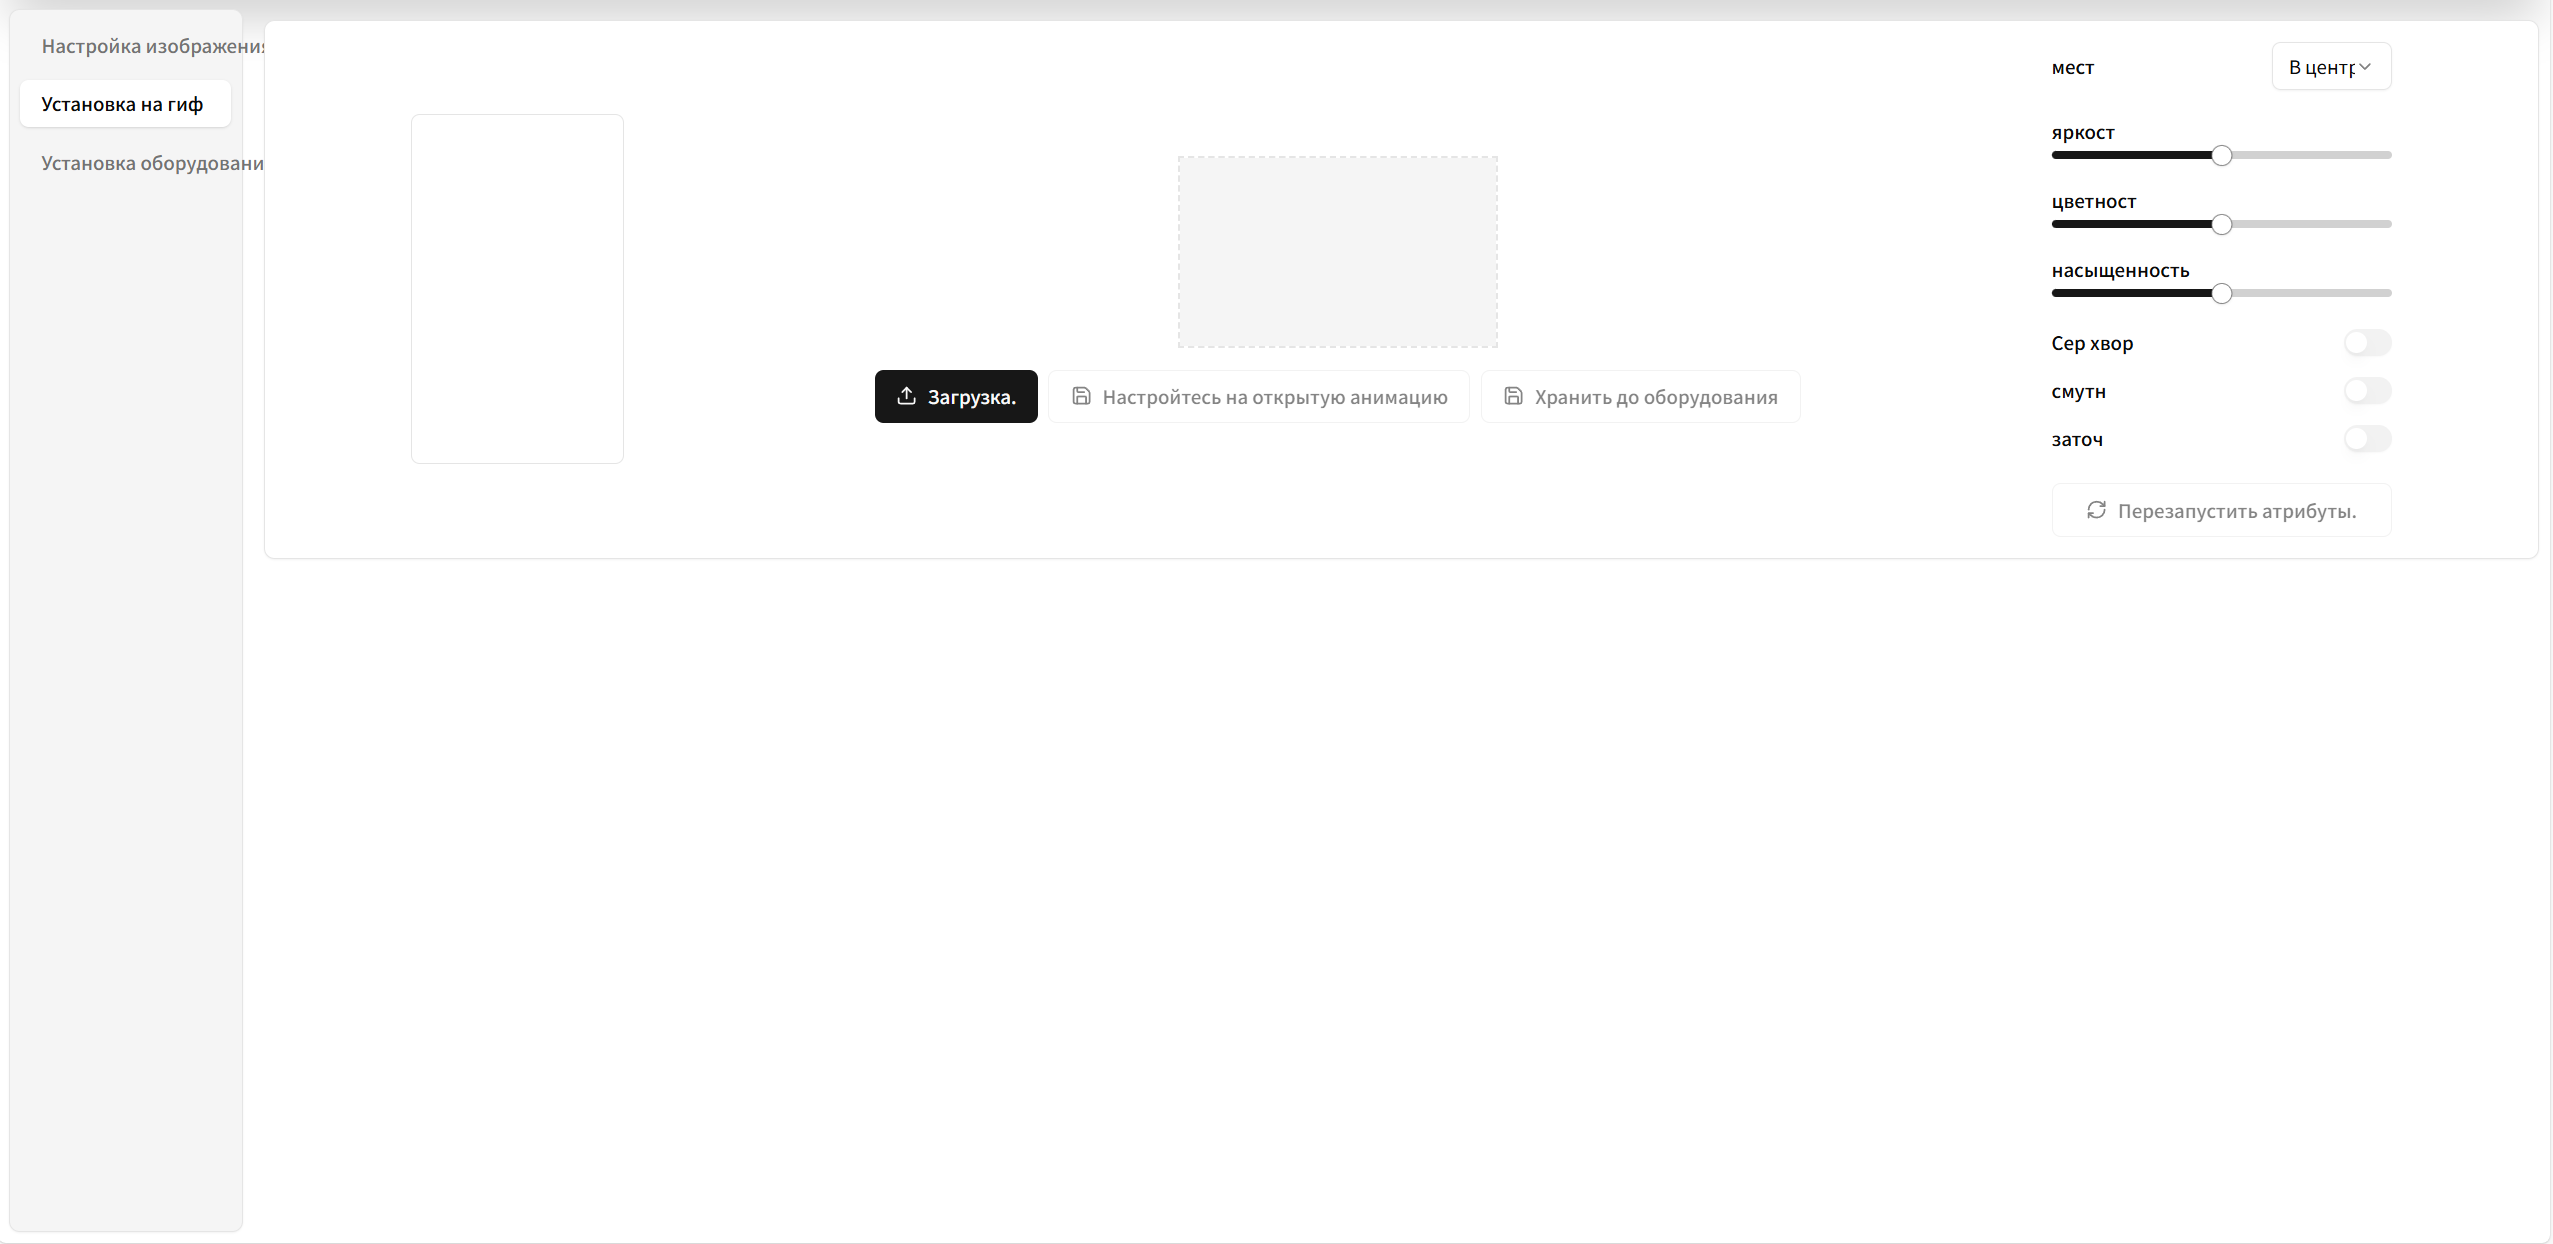Click the яркост slider handle
The image size is (2553, 1244).
click(2221, 155)
